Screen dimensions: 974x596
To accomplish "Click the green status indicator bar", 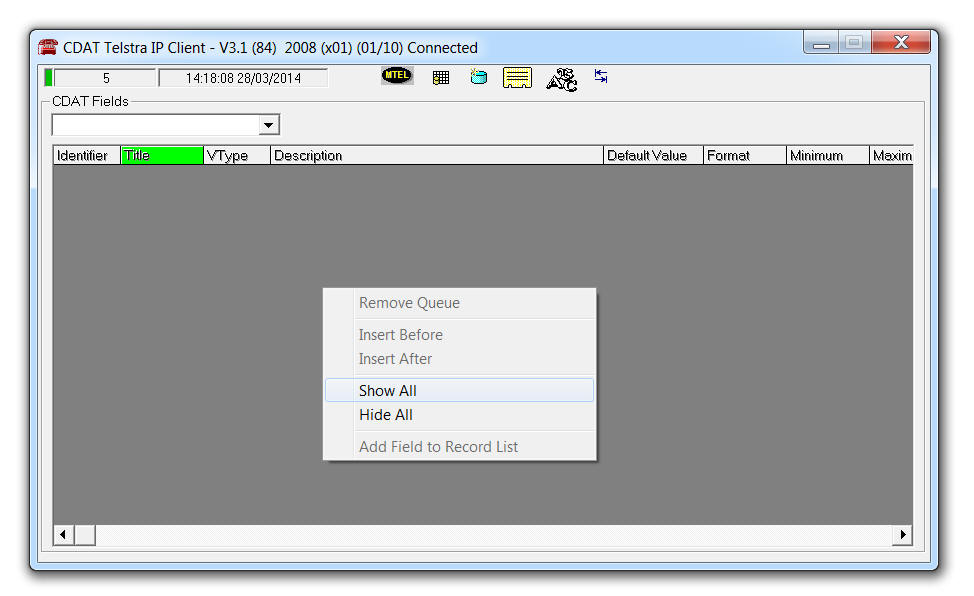I will pos(48,77).
